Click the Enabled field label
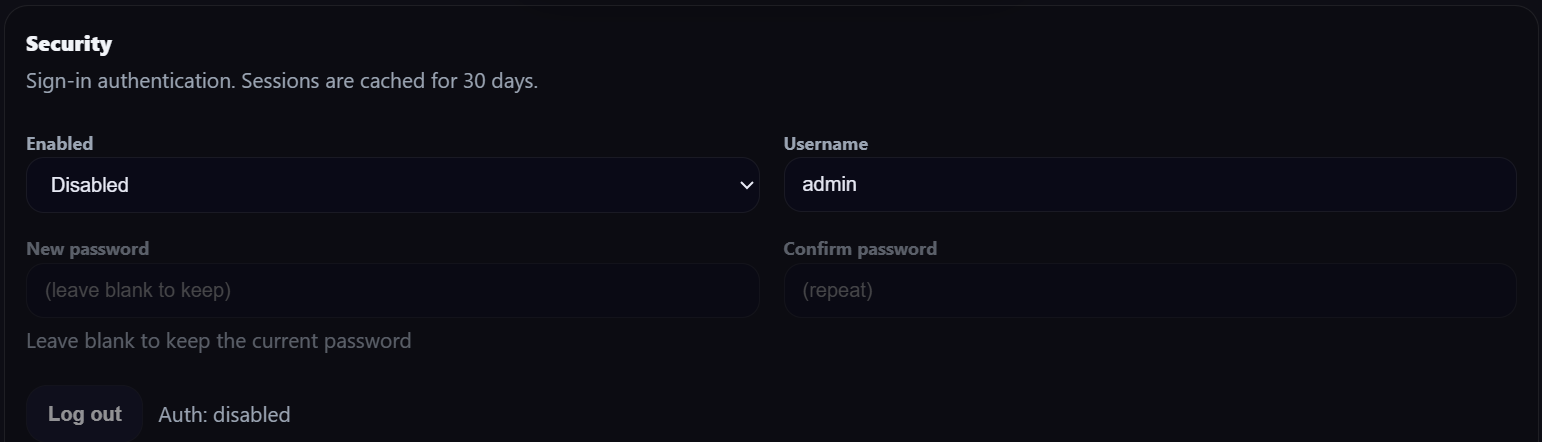 [x=60, y=144]
